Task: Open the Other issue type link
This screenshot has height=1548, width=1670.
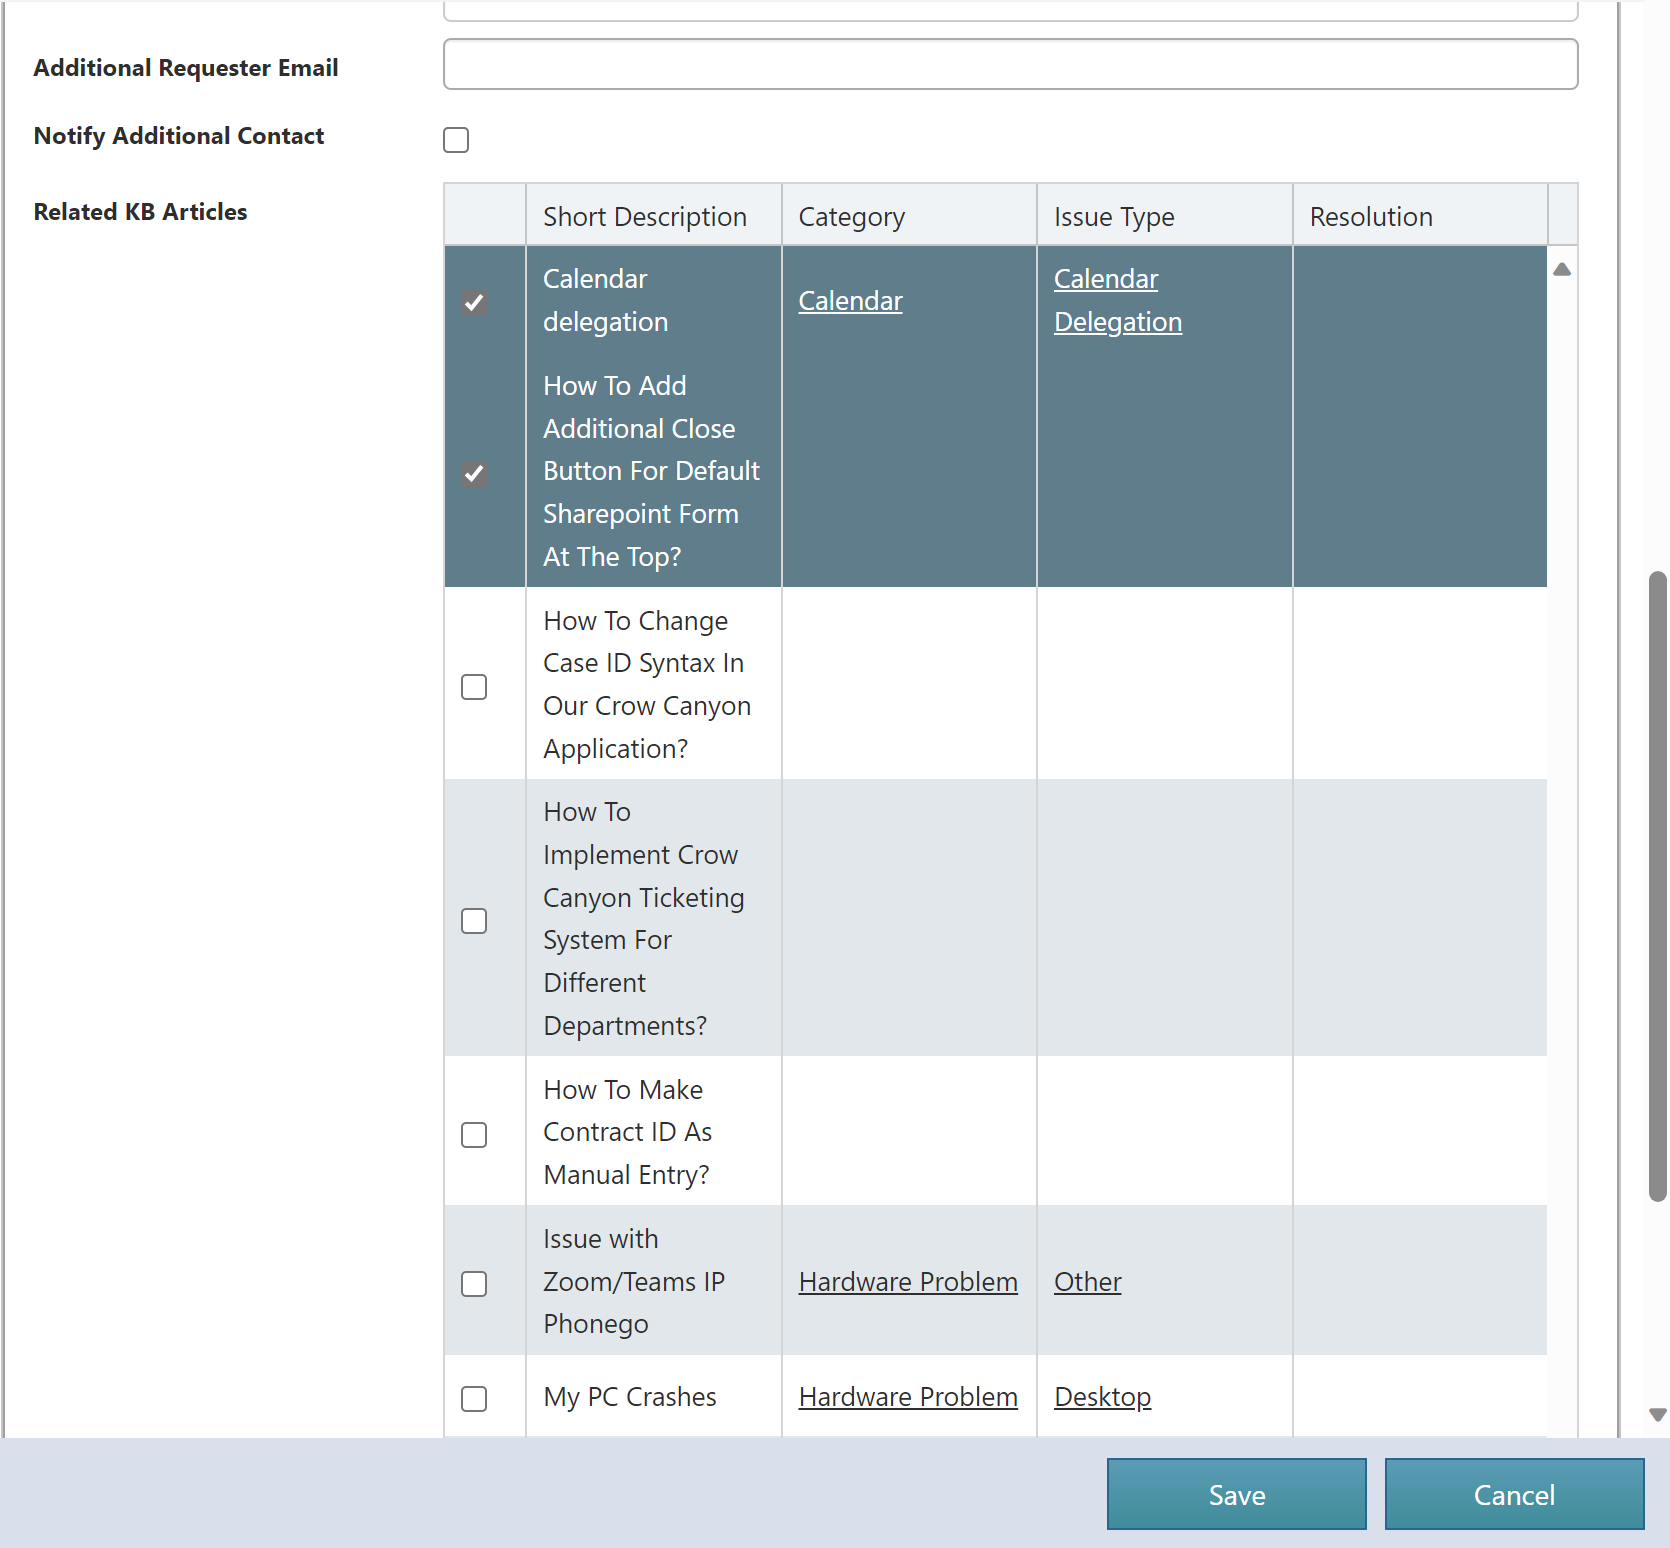Action: click(1087, 1282)
